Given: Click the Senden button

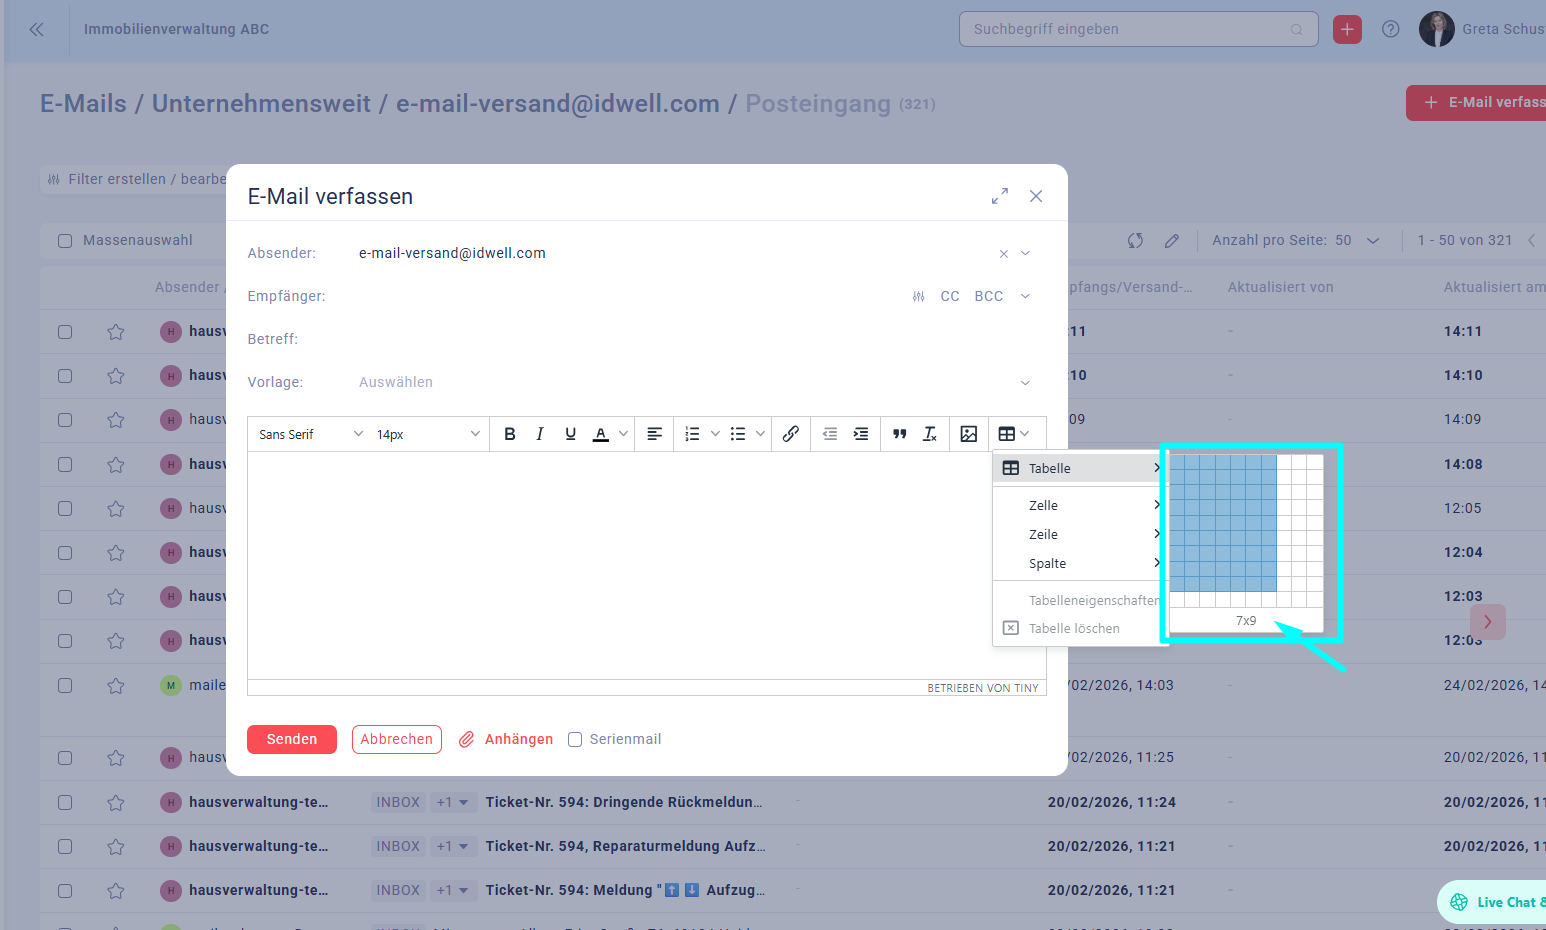Looking at the screenshot, I should tap(292, 739).
